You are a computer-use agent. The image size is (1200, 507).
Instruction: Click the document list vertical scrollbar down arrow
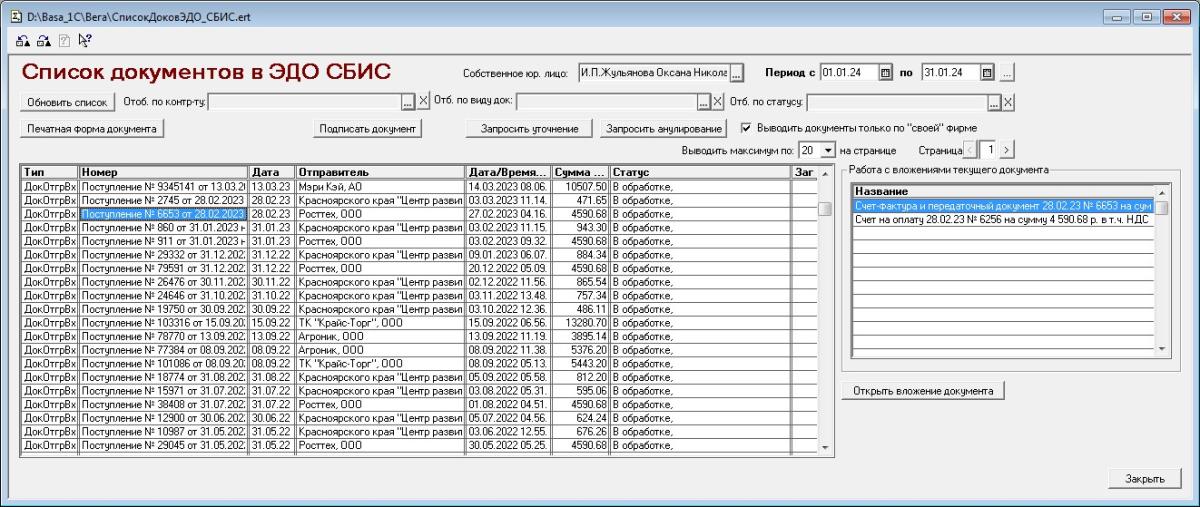(x=825, y=448)
